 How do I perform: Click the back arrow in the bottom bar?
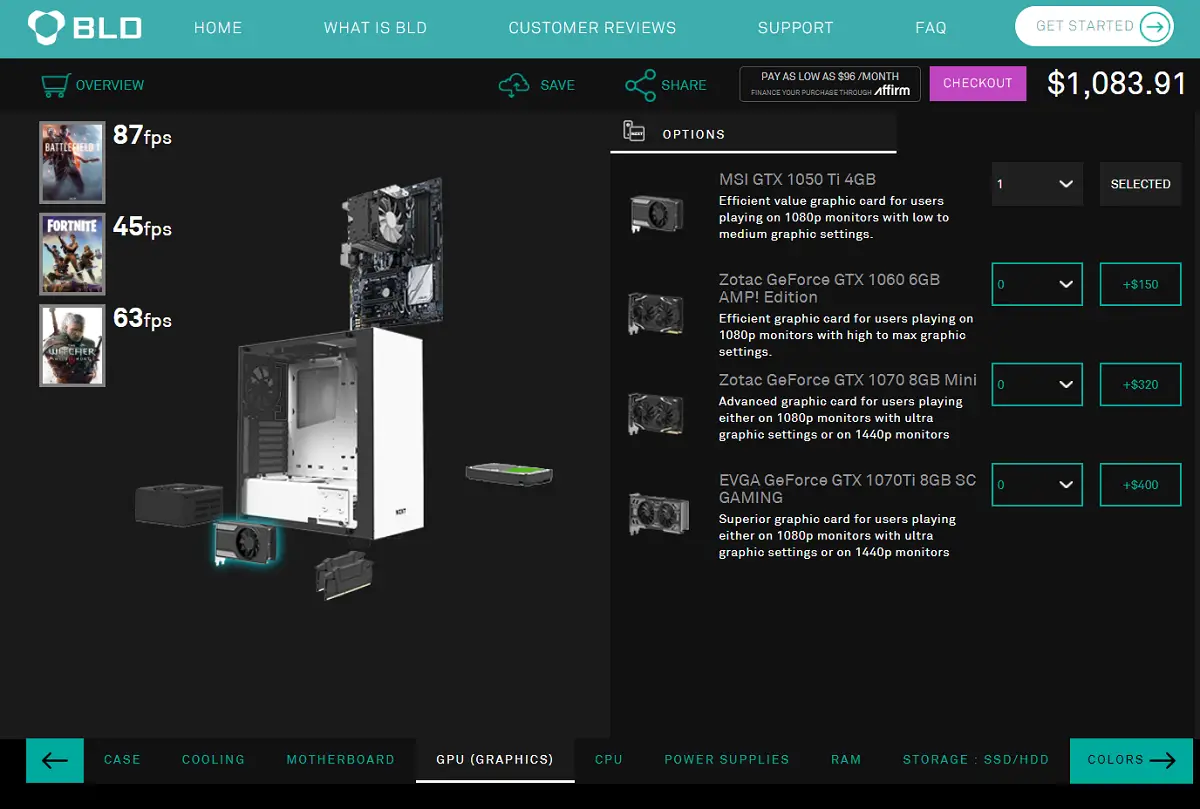(55, 760)
